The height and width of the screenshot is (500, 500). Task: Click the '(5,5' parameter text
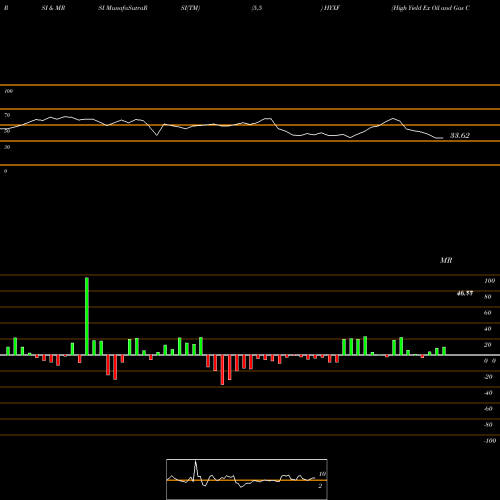(x=257, y=8)
